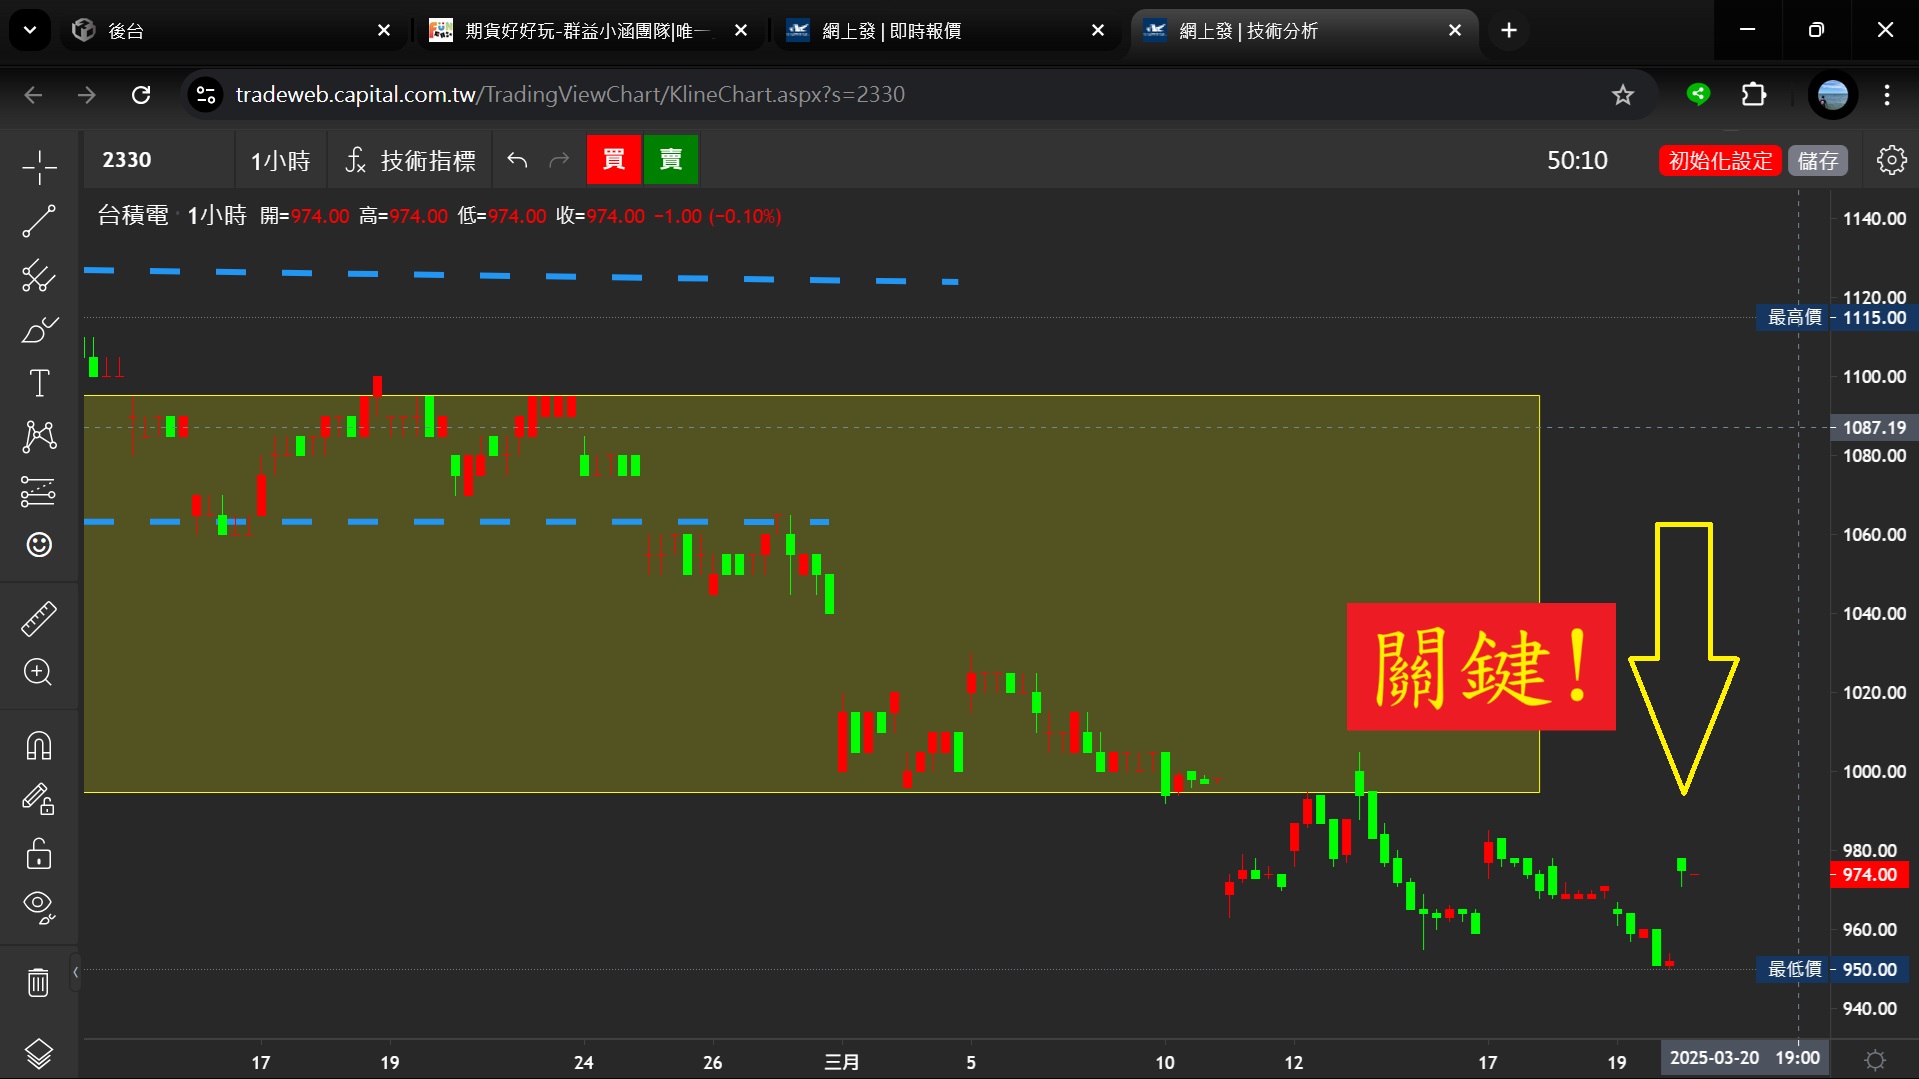Open the browser extensions menu
The height and width of the screenshot is (1079, 1919).
[1754, 95]
